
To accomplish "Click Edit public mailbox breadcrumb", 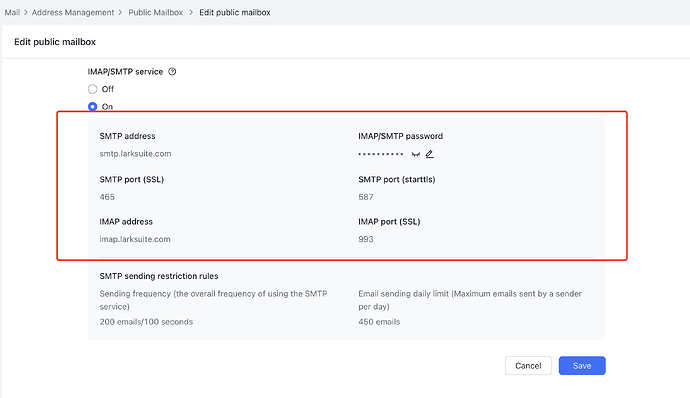I will [235, 13].
